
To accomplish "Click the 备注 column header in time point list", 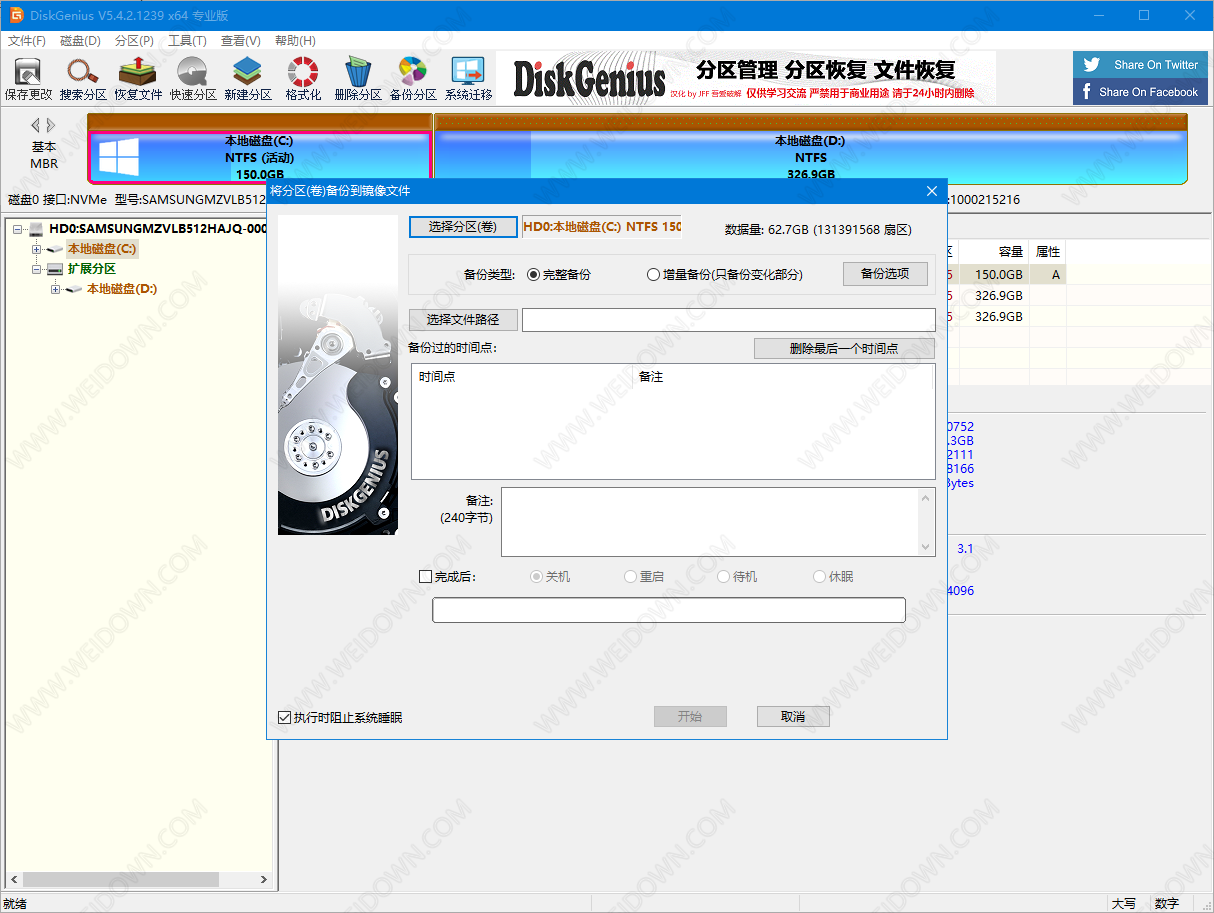I will pyautogui.click(x=782, y=377).
